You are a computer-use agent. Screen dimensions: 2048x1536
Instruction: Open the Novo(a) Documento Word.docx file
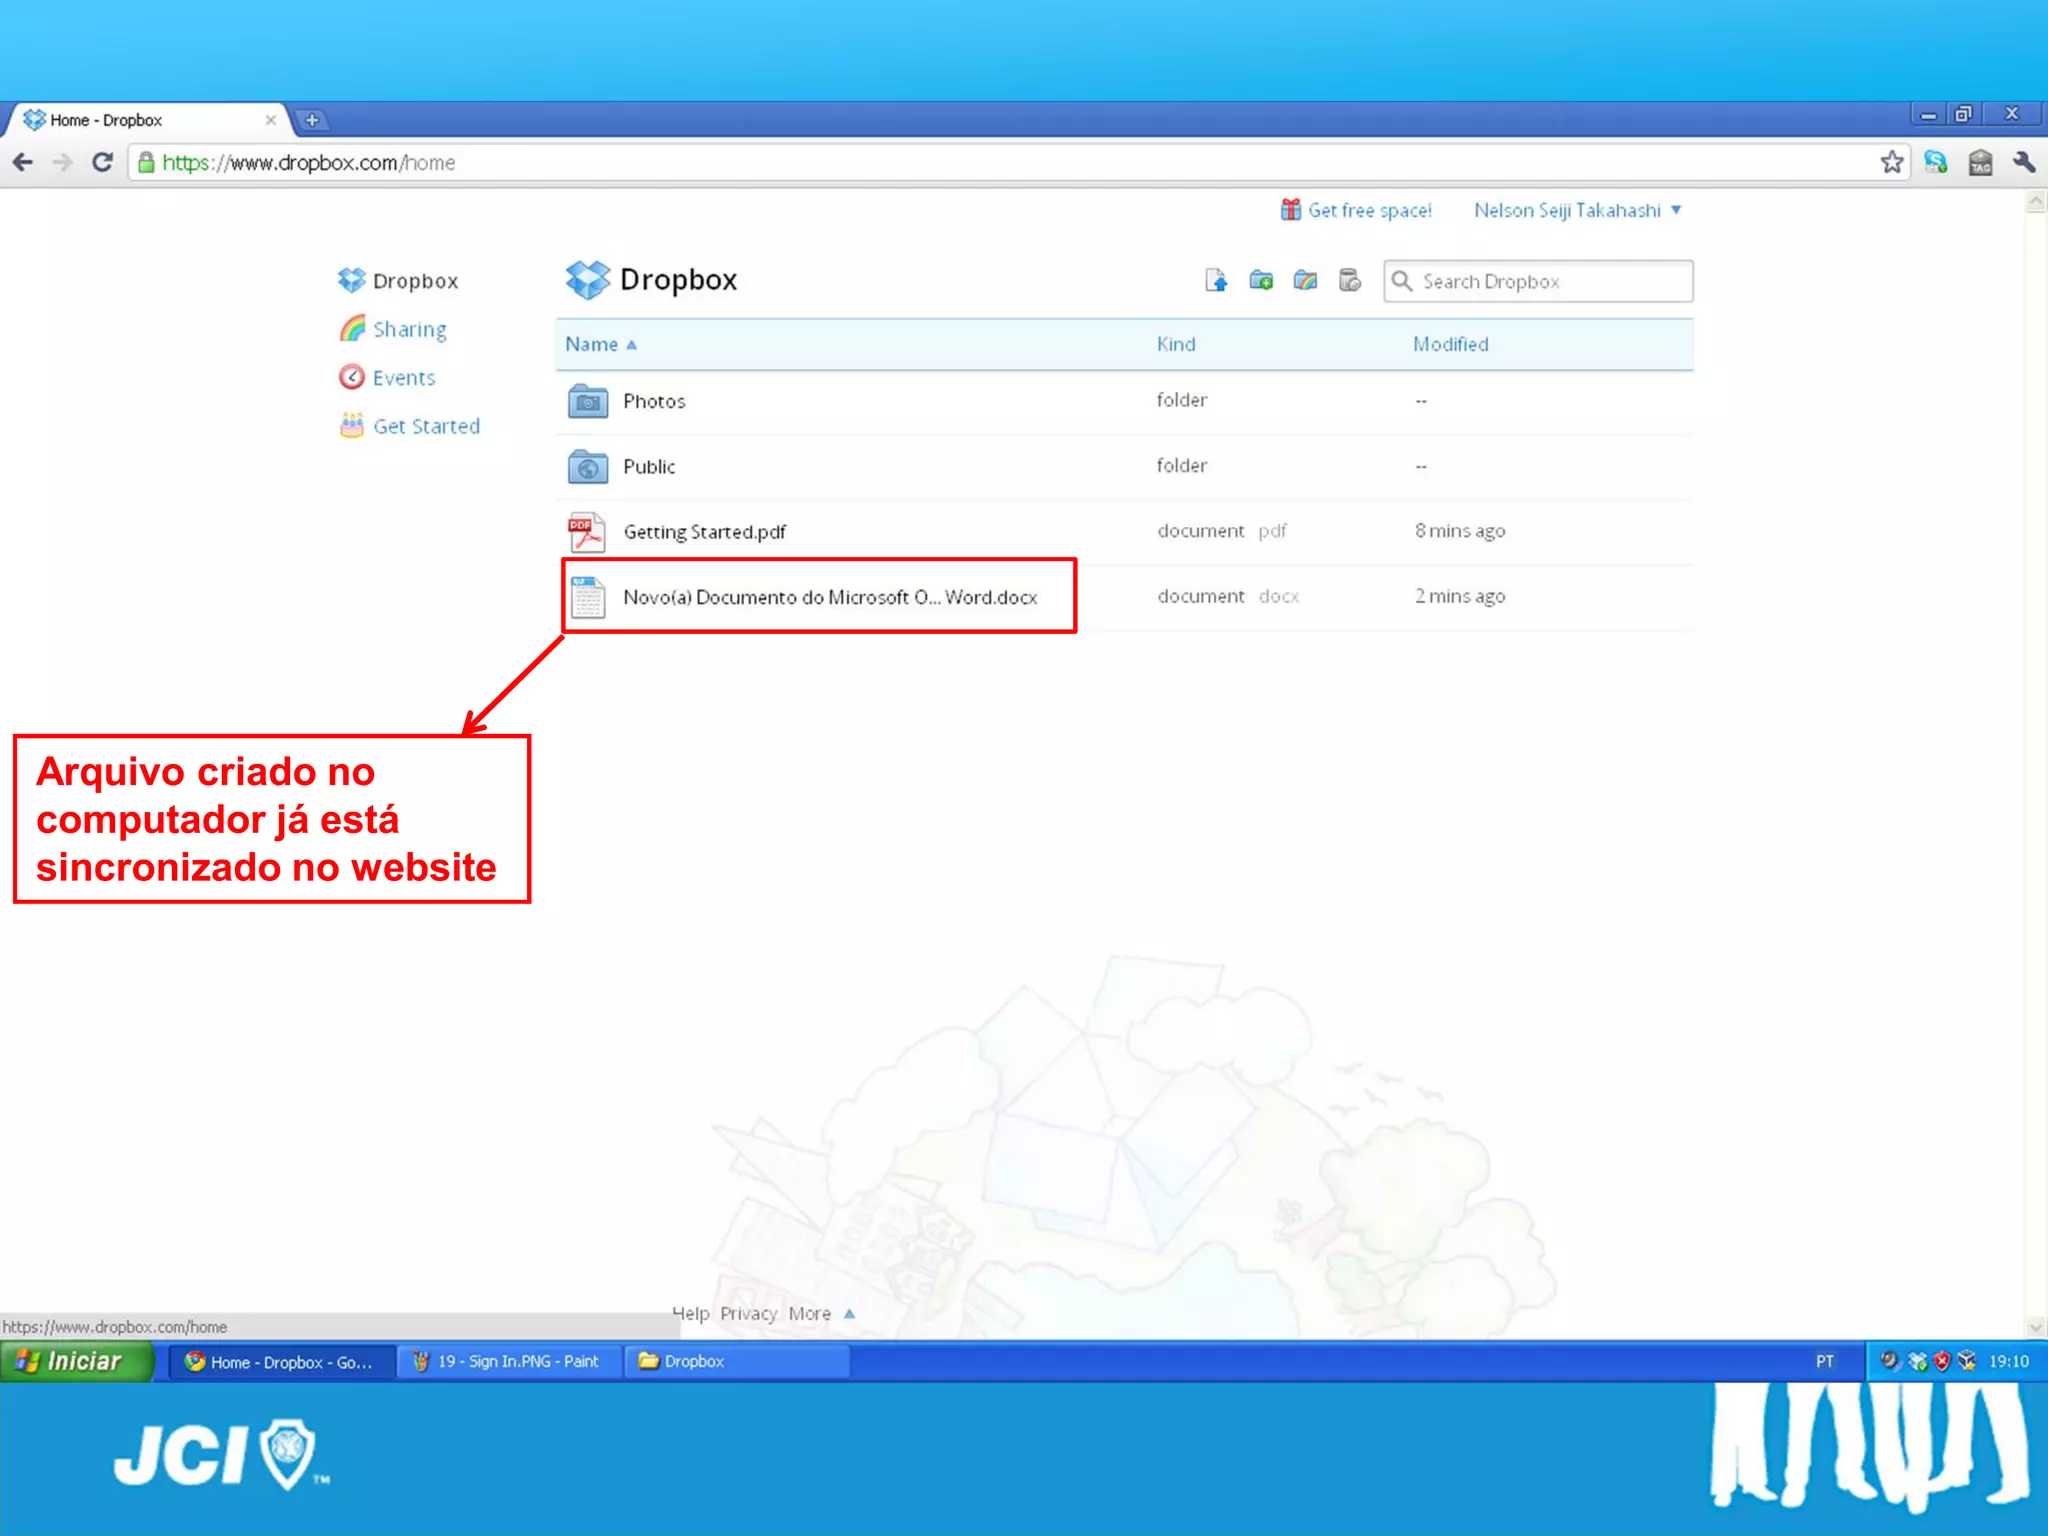tap(829, 598)
